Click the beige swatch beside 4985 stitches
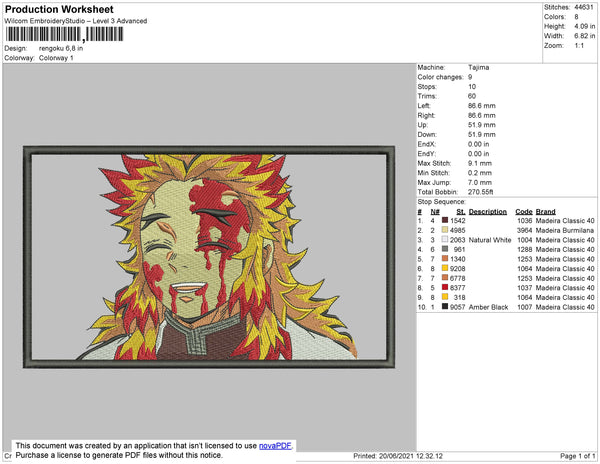Screen dimensions: 600x464 [x=445, y=230]
